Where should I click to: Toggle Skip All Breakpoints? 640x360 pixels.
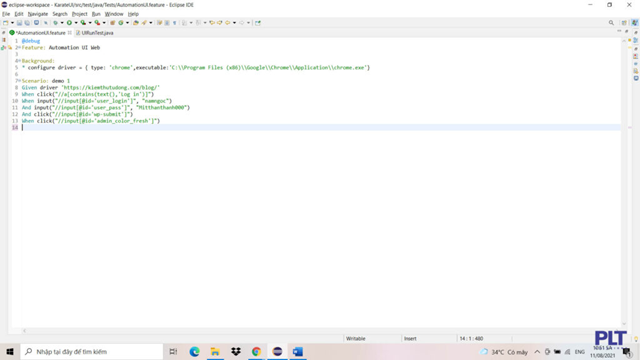(46, 23)
